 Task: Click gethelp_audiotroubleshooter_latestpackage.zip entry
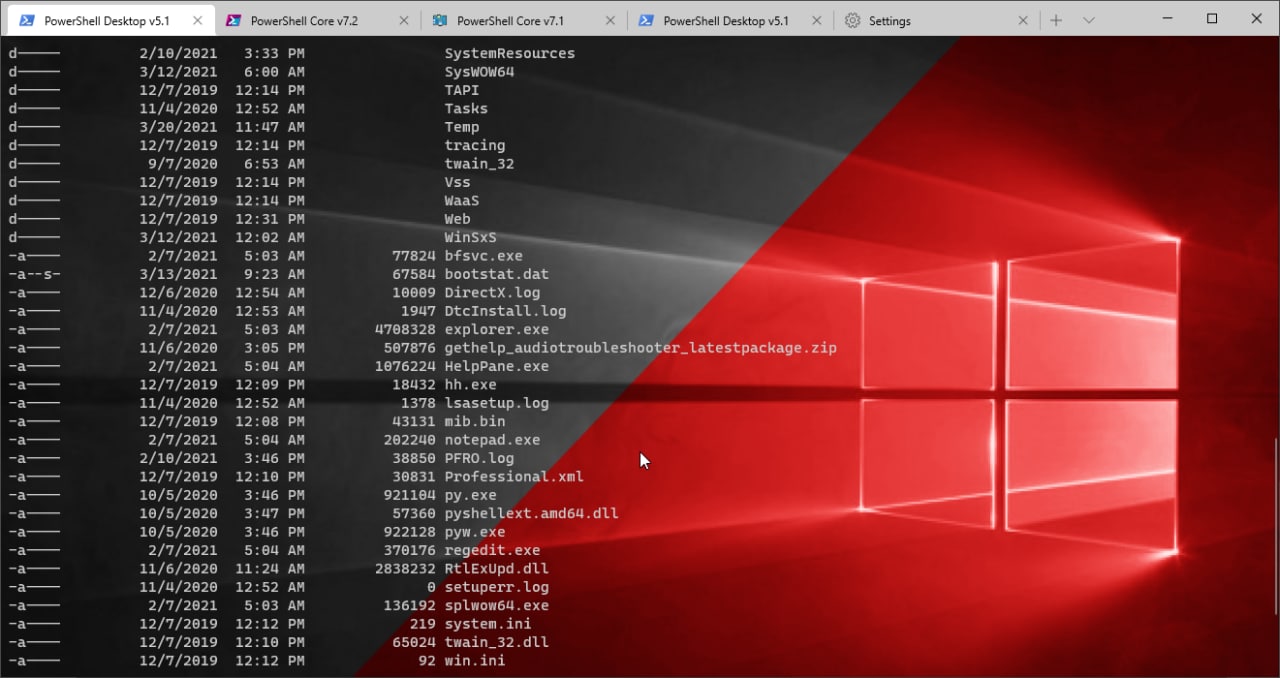click(x=641, y=348)
